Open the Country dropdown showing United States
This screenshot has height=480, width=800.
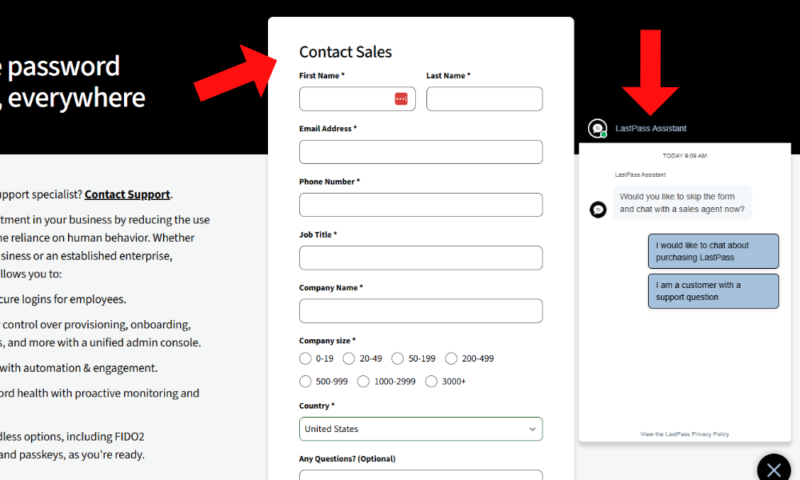coord(421,429)
